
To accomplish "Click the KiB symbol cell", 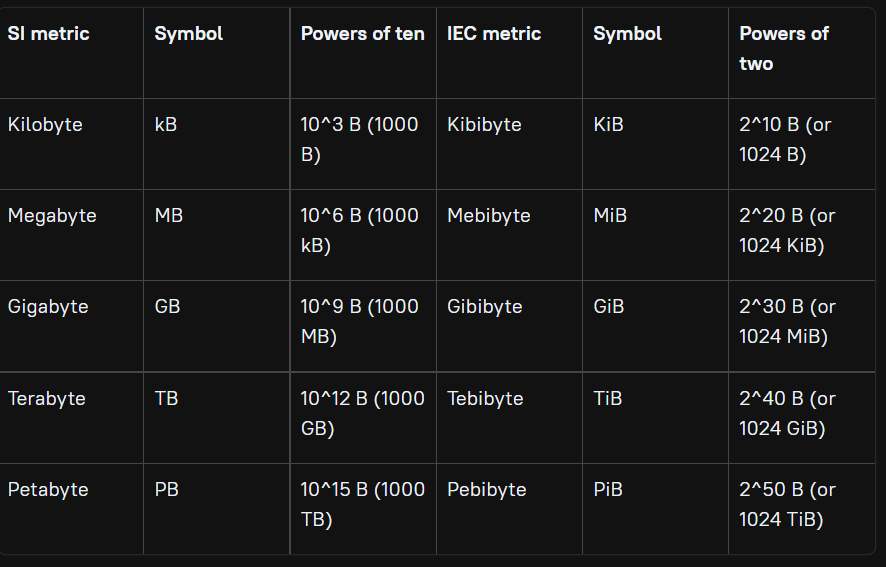I will point(655,144).
